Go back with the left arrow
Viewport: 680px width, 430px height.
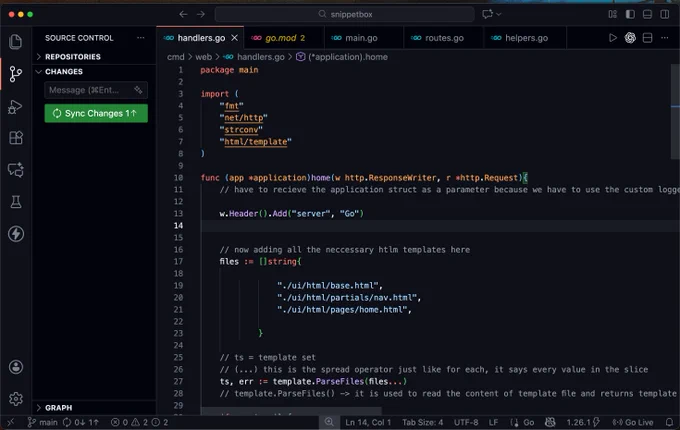[183, 14]
